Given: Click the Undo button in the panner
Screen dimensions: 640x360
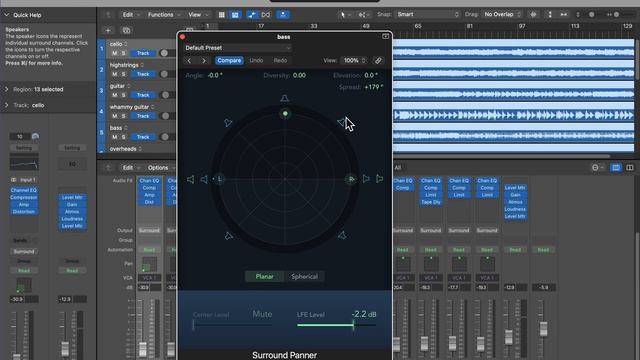Looking at the screenshot, I should point(256,60).
